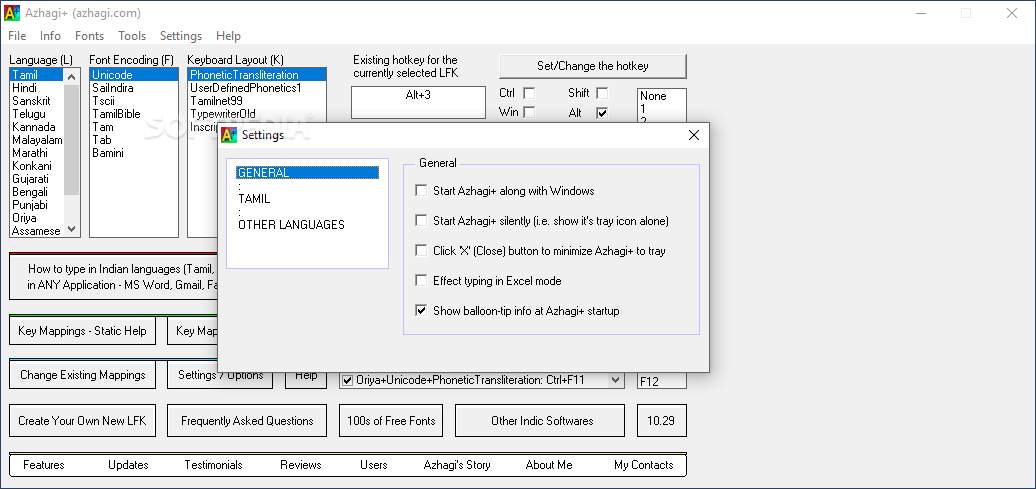Enable Start Azhagi+ along with Windows
This screenshot has height=489, width=1036.
coord(421,190)
